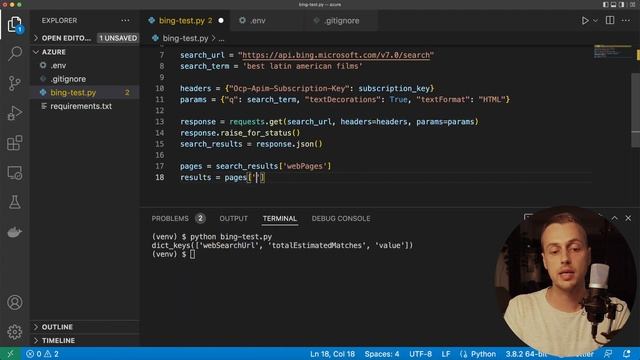Screen dimensions: 640x360
Task: Click the breadcrumb ellipsis after bing-test.py
Action: (221, 39)
